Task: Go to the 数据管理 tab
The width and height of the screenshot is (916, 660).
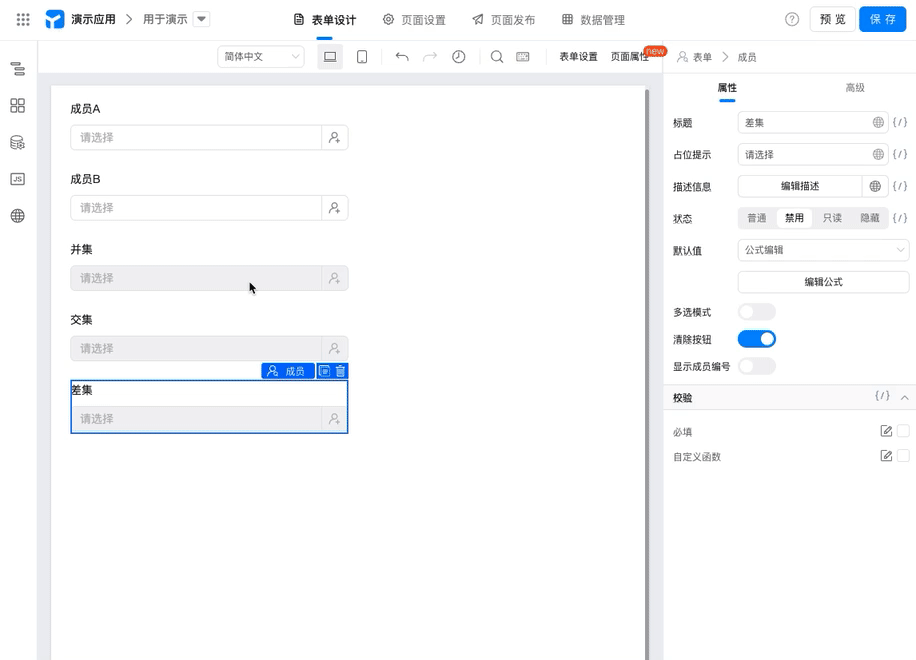Action: click(594, 20)
